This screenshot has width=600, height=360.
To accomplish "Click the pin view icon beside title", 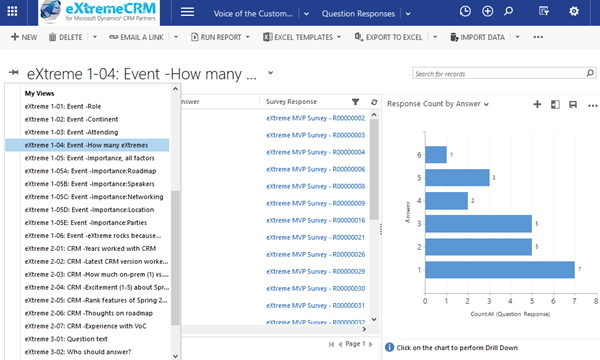I will [x=14, y=72].
